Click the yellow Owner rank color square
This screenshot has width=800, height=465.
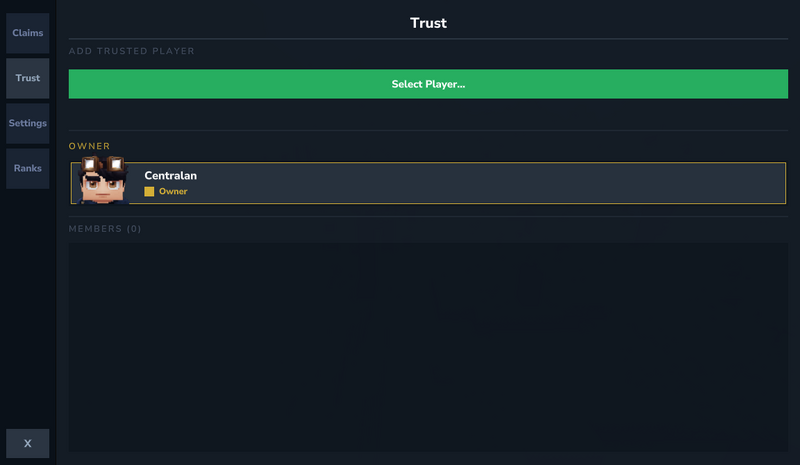[149, 191]
